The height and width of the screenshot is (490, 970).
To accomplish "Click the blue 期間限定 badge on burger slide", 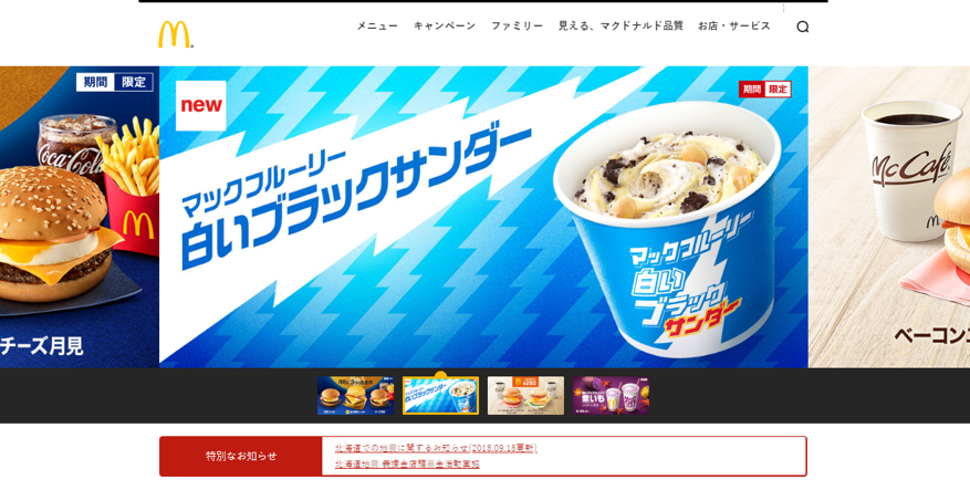I will click(114, 82).
